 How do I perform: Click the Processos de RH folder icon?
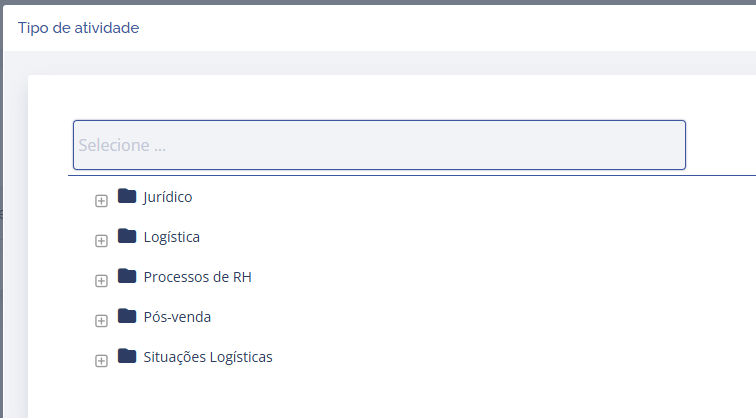[126, 276]
